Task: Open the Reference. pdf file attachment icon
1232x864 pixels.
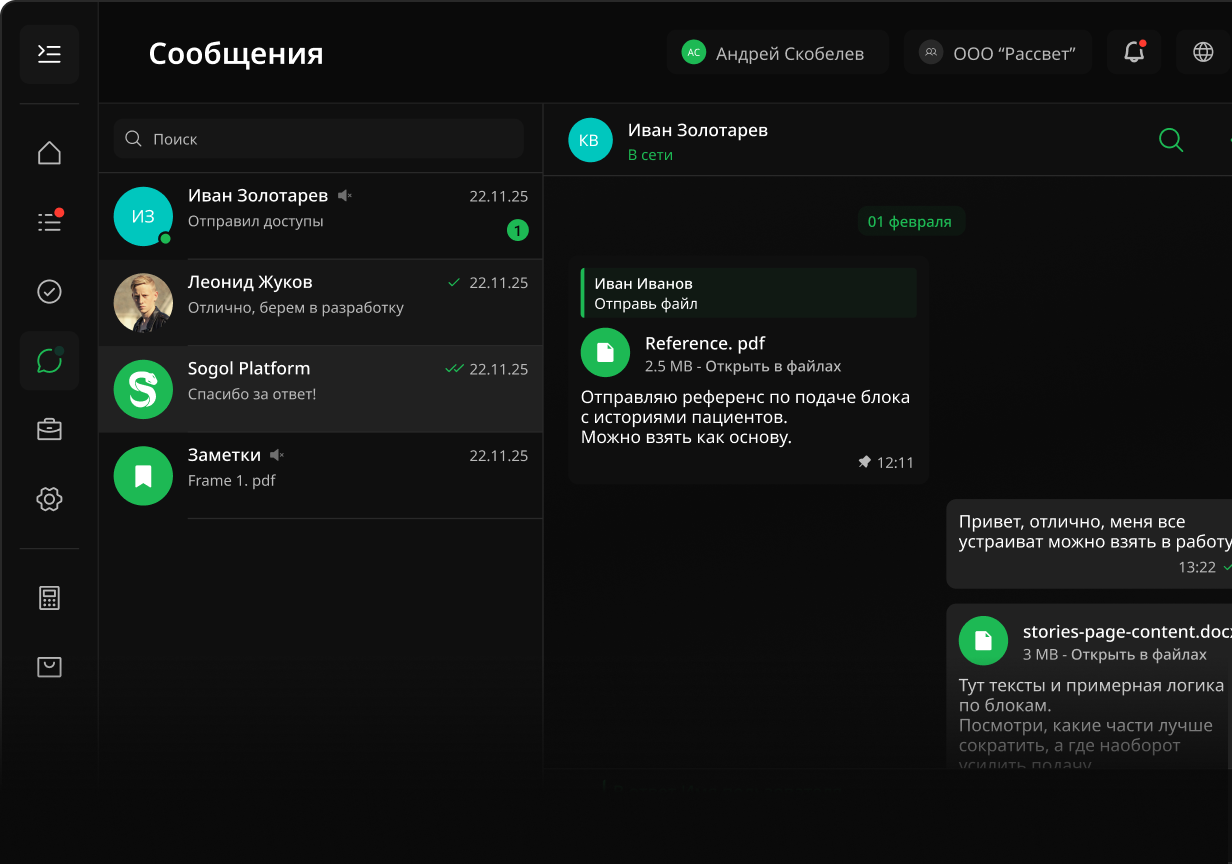Action: coord(605,353)
